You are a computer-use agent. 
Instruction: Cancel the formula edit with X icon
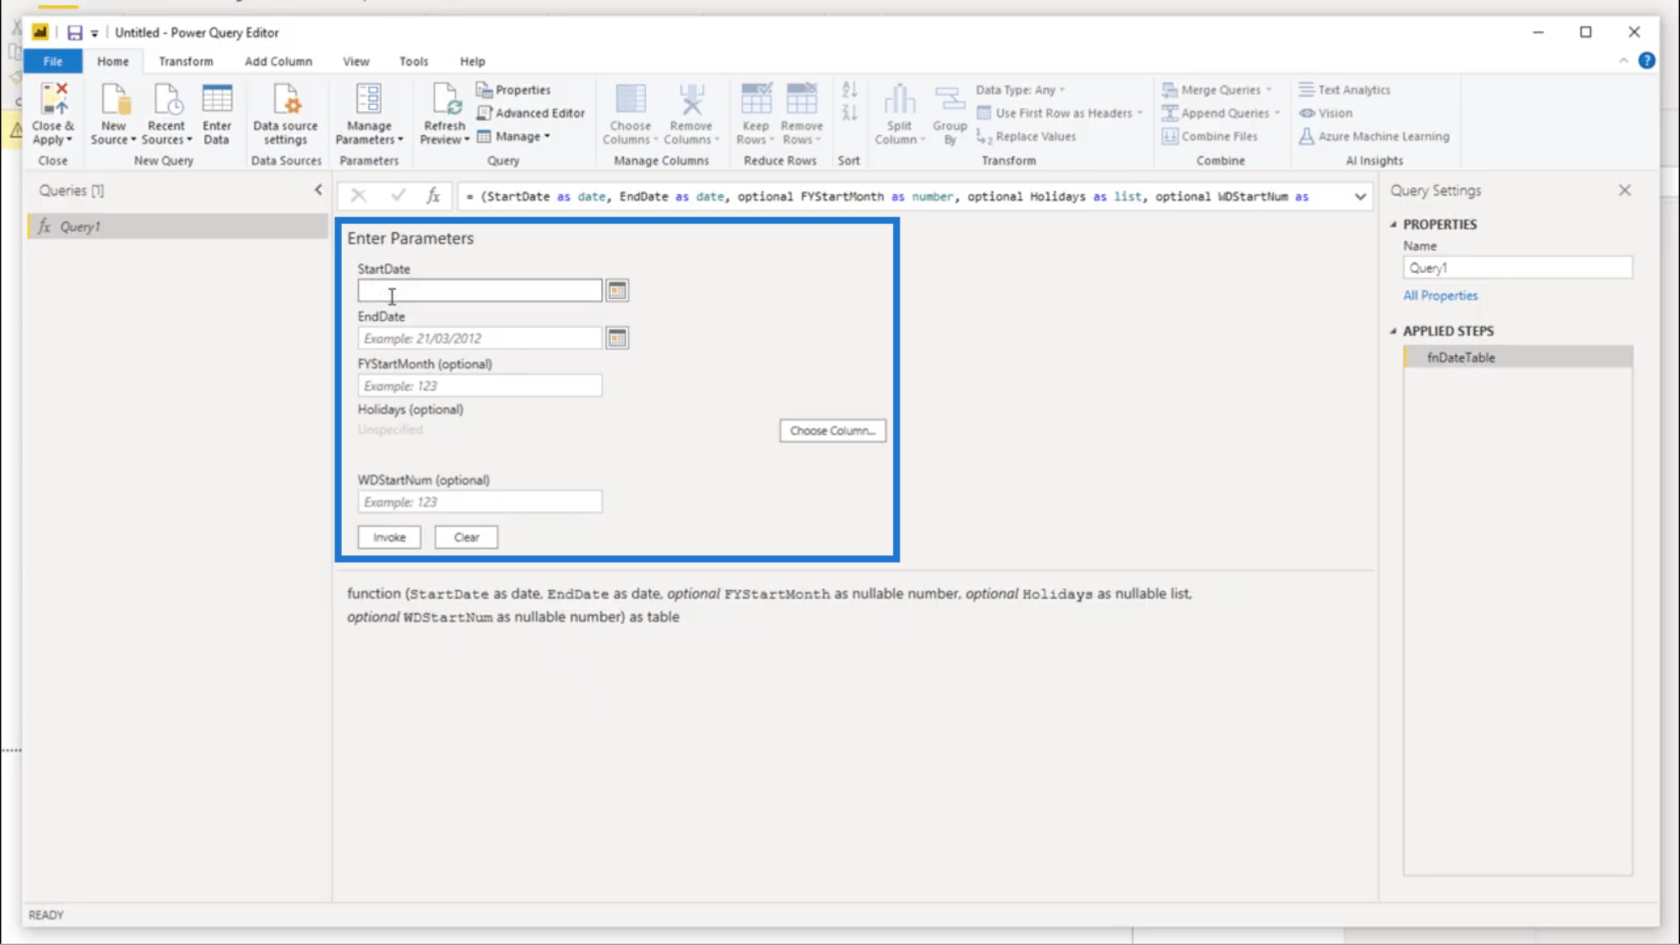pos(358,196)
